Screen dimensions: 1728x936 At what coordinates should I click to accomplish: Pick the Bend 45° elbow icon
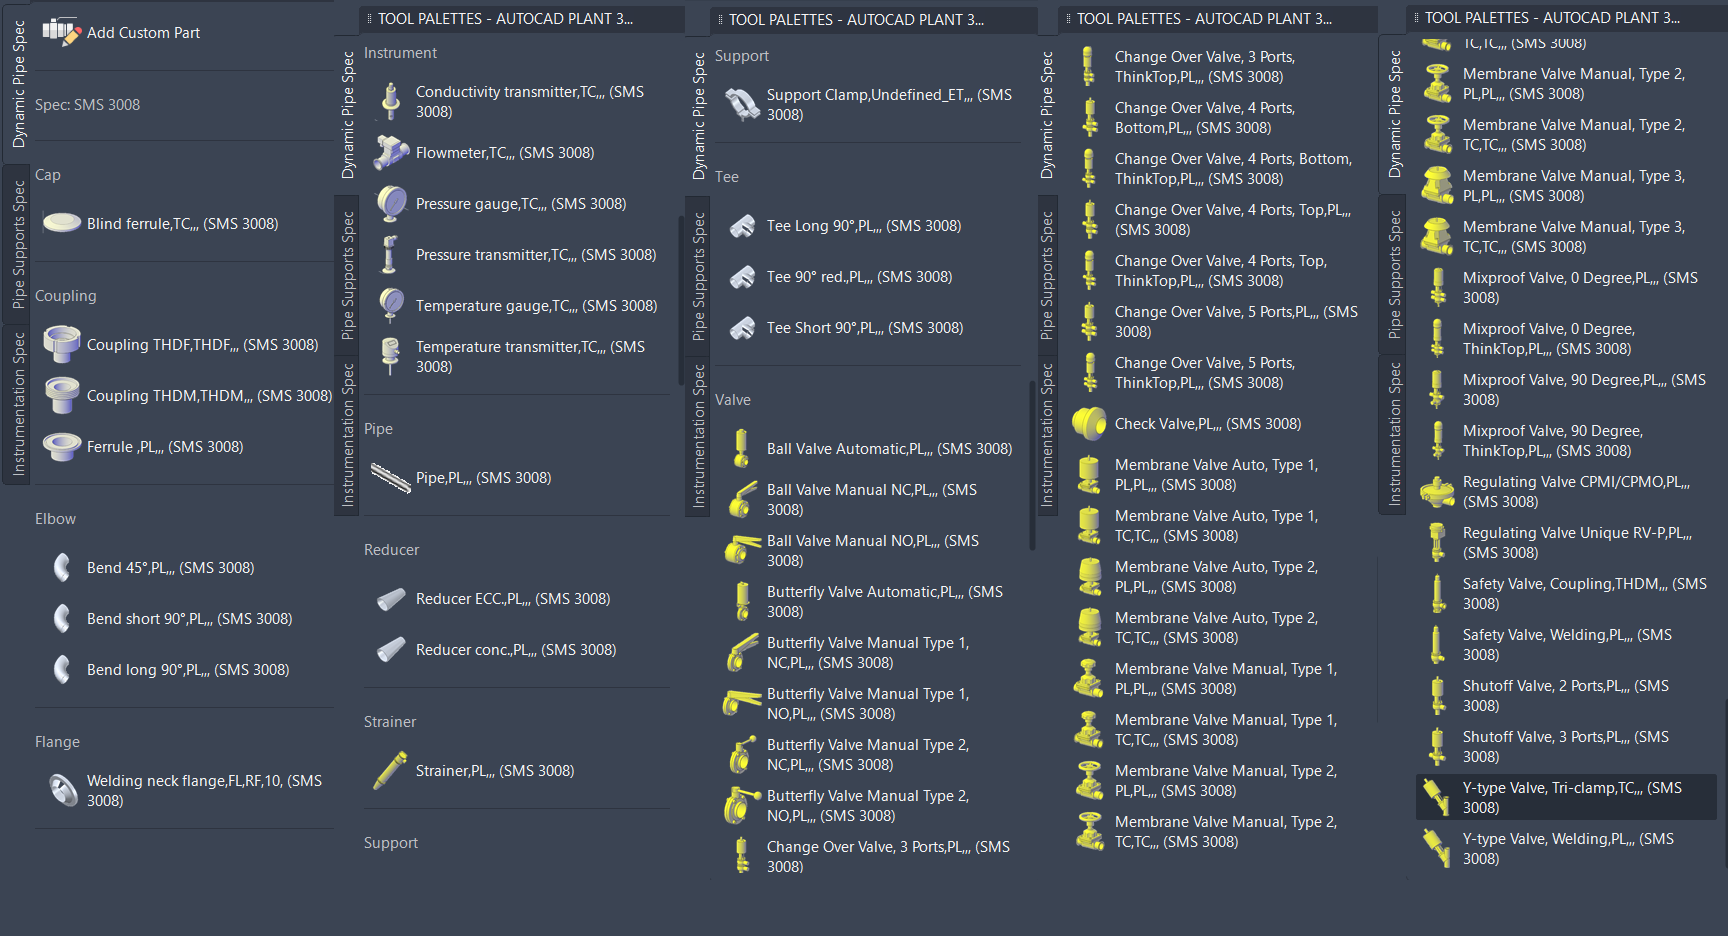(62, 567)
